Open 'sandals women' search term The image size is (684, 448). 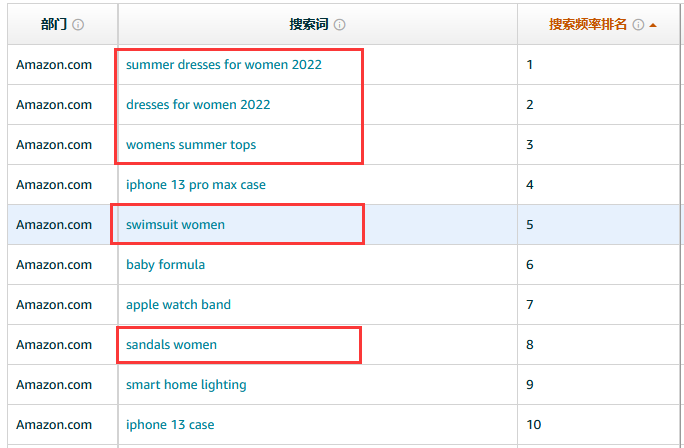(171, 345)
